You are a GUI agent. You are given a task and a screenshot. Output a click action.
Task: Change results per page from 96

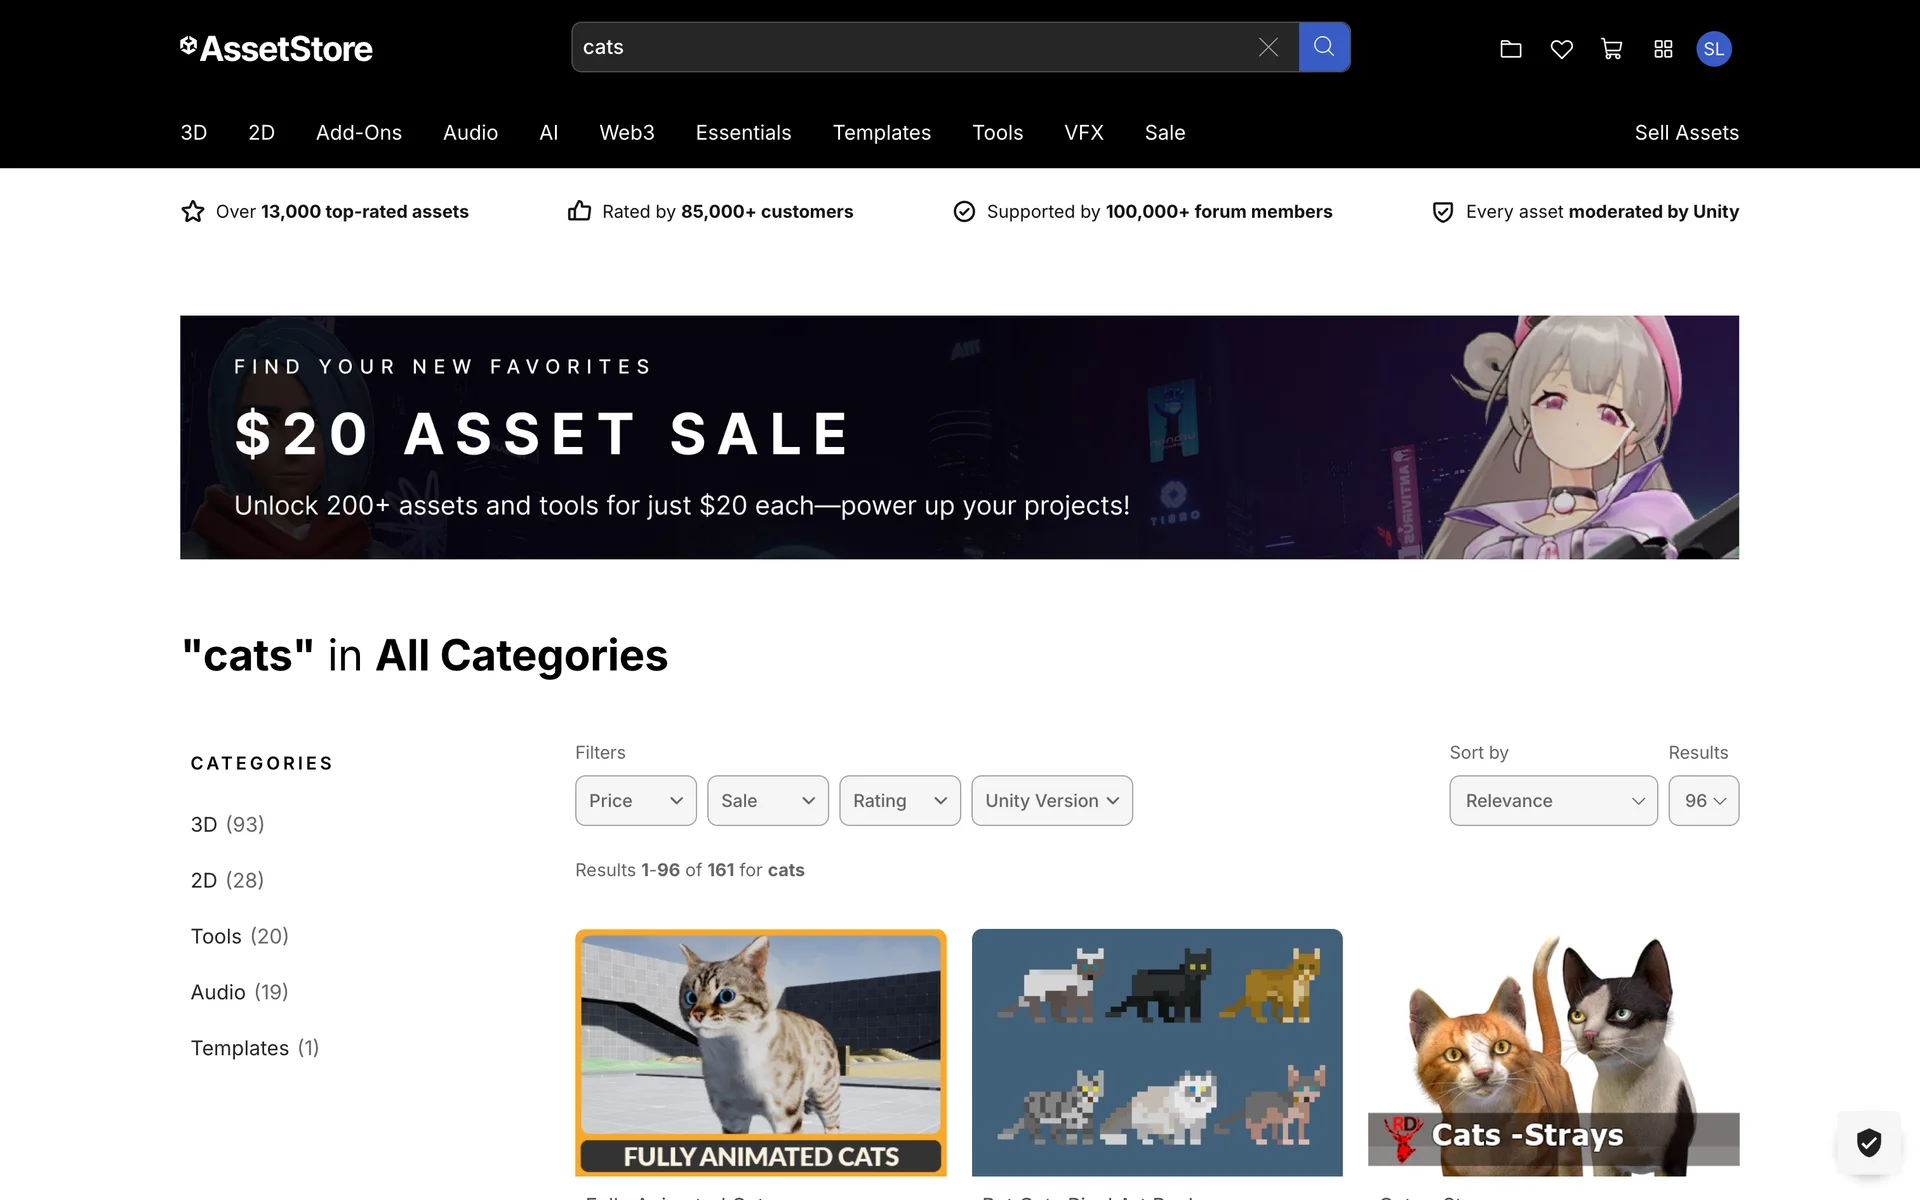(1704, 801)
